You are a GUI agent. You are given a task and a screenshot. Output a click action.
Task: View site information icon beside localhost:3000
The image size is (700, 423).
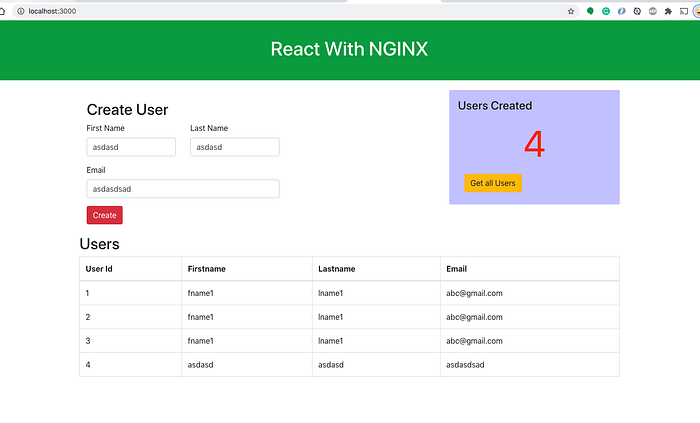21,11
